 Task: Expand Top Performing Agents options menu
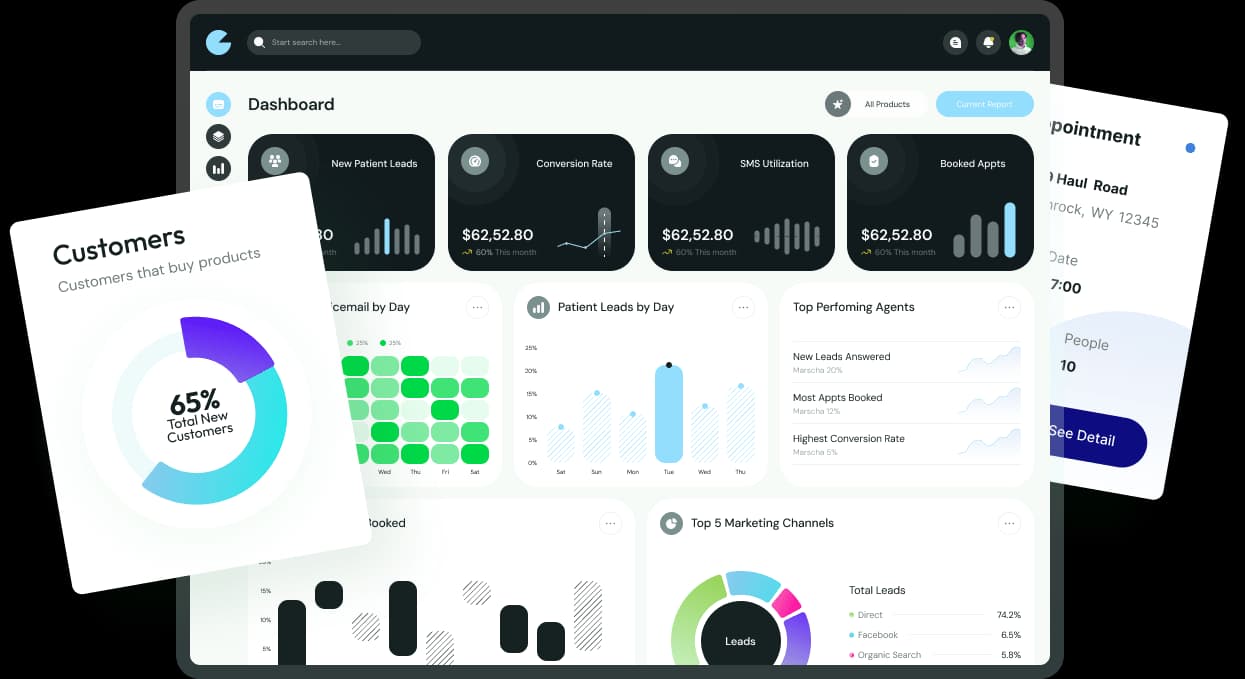pyautogui.click(x=1009, y=308)
